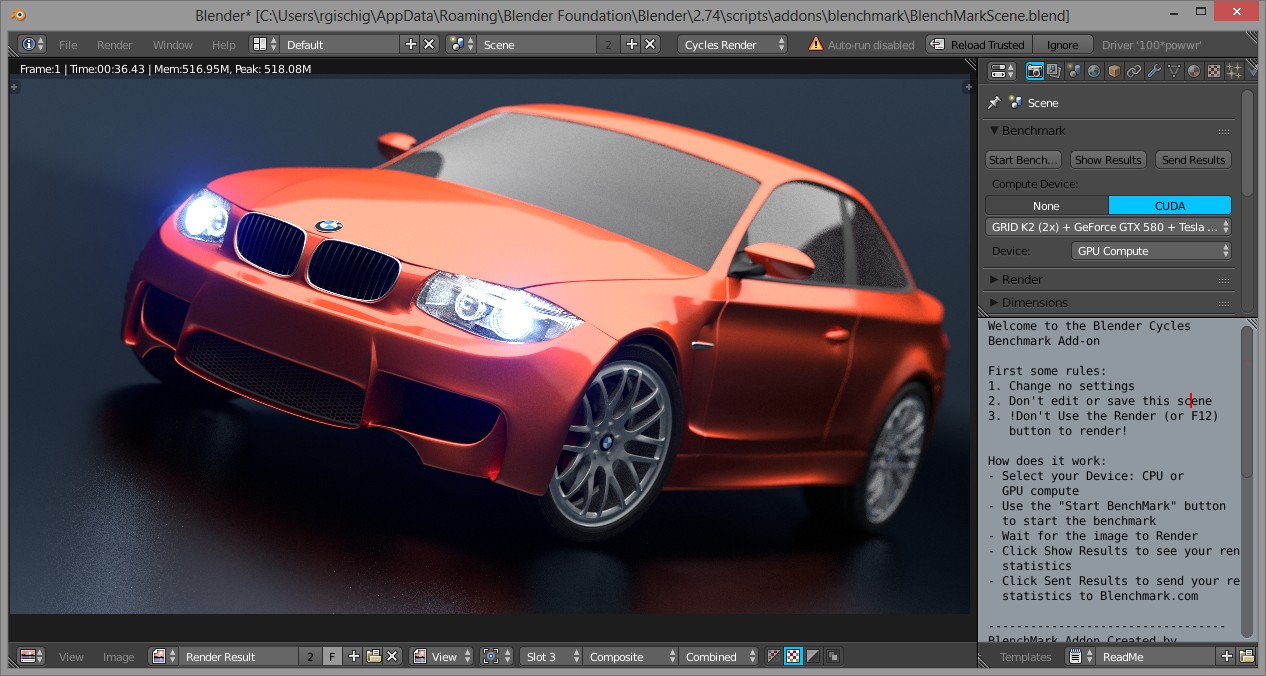
Task: Toggle Z-Buffer channel display
Action: pos(833,657)
